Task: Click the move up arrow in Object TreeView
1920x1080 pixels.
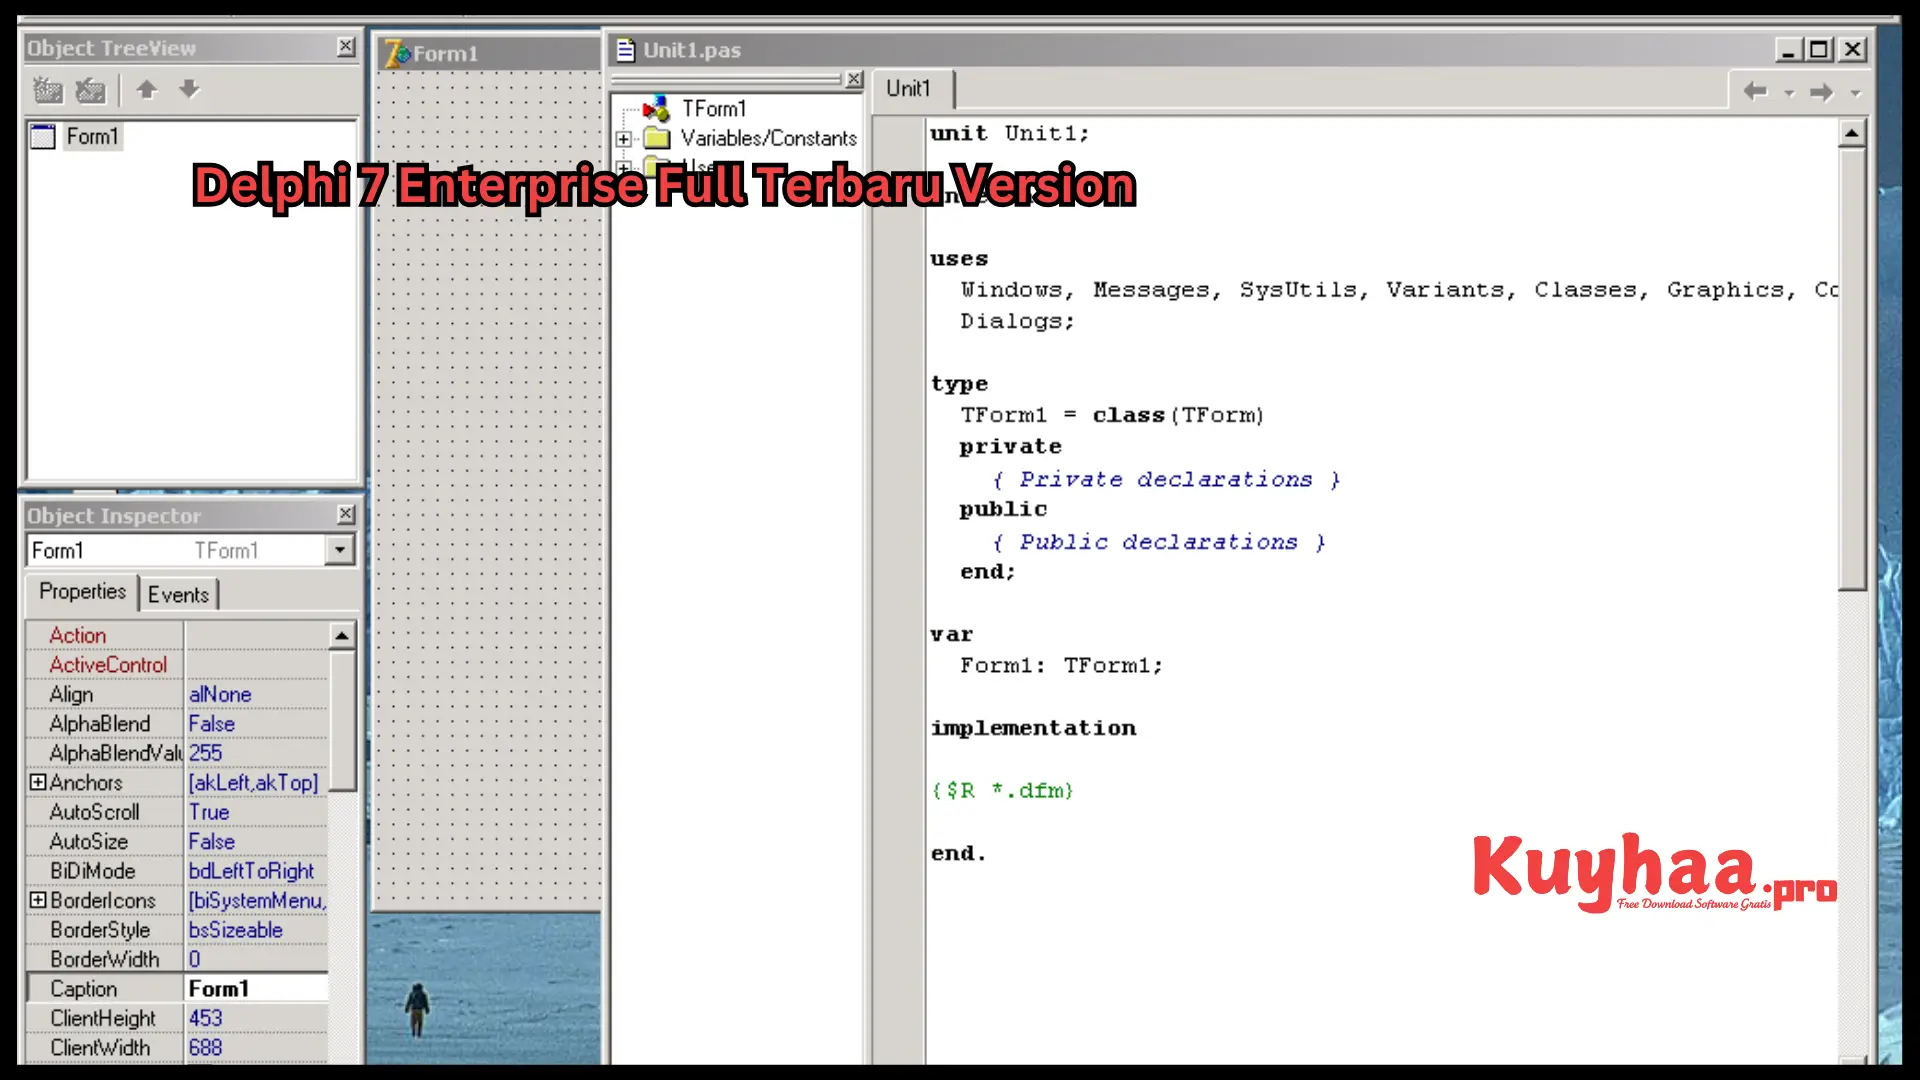Action: pos(146,90)
